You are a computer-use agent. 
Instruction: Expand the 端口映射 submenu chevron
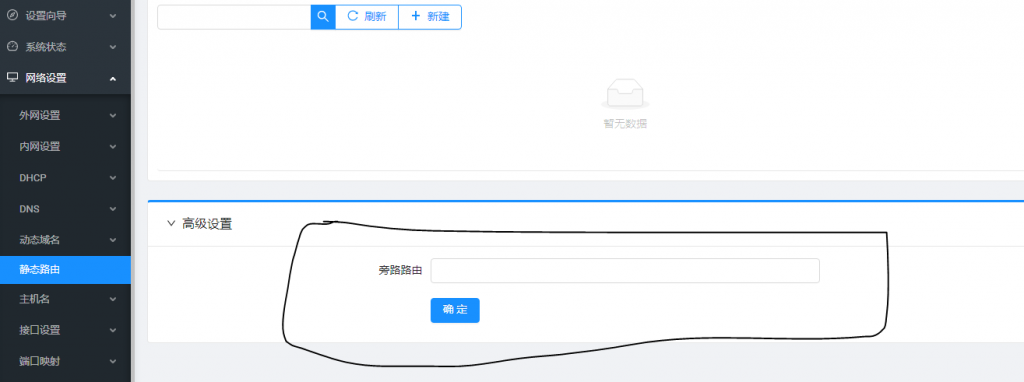[113, 361]
